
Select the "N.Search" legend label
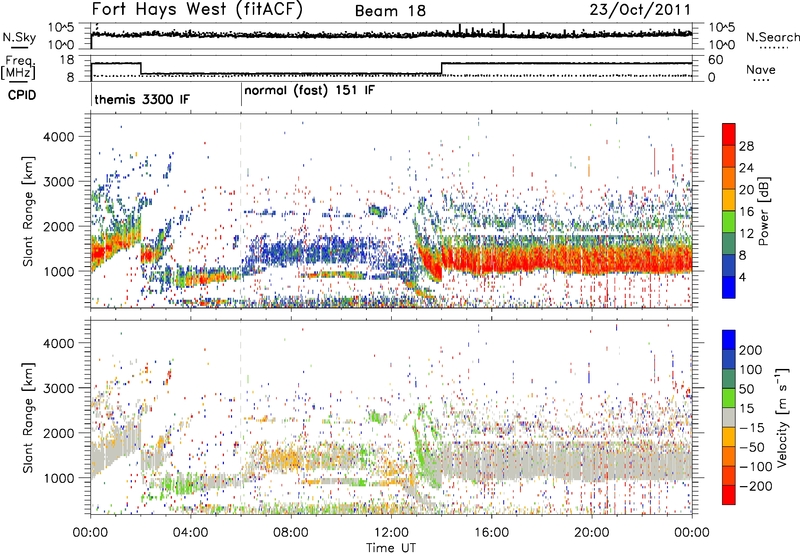click(x=772, y=37)
